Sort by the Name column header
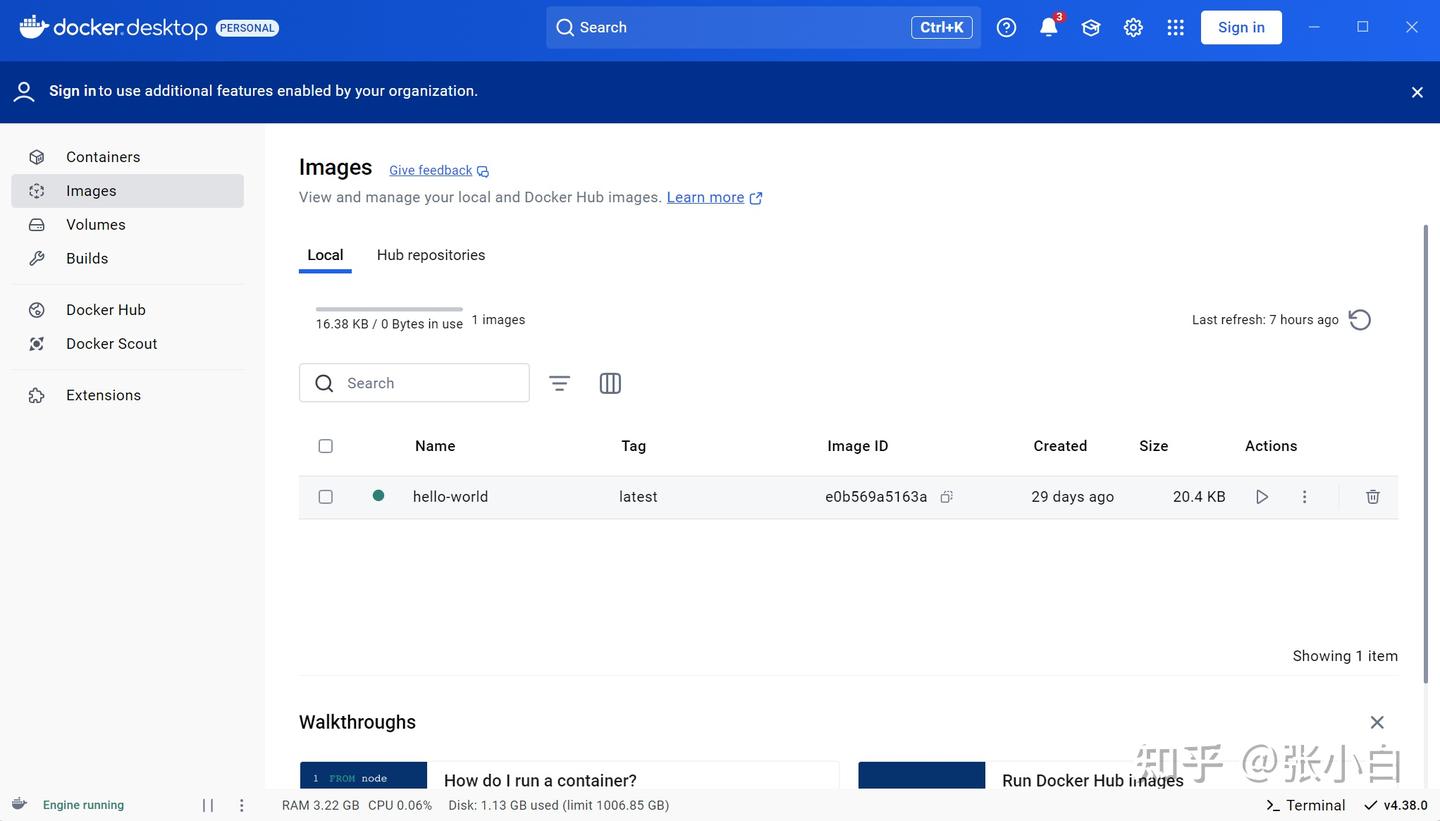Image resolution: width=1440 pixels, height=821 pixels. tap(435, 446)
